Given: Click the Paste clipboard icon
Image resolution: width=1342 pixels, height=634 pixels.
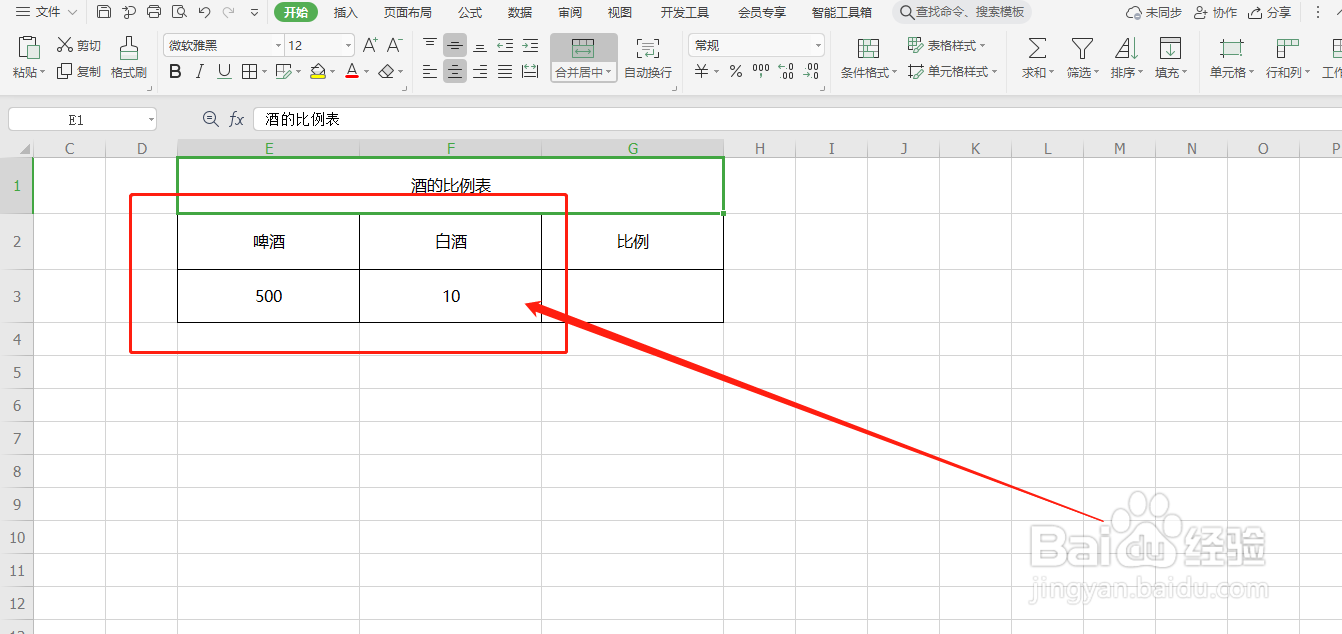Looking at the screenshot, I should [x=29, y=46].
